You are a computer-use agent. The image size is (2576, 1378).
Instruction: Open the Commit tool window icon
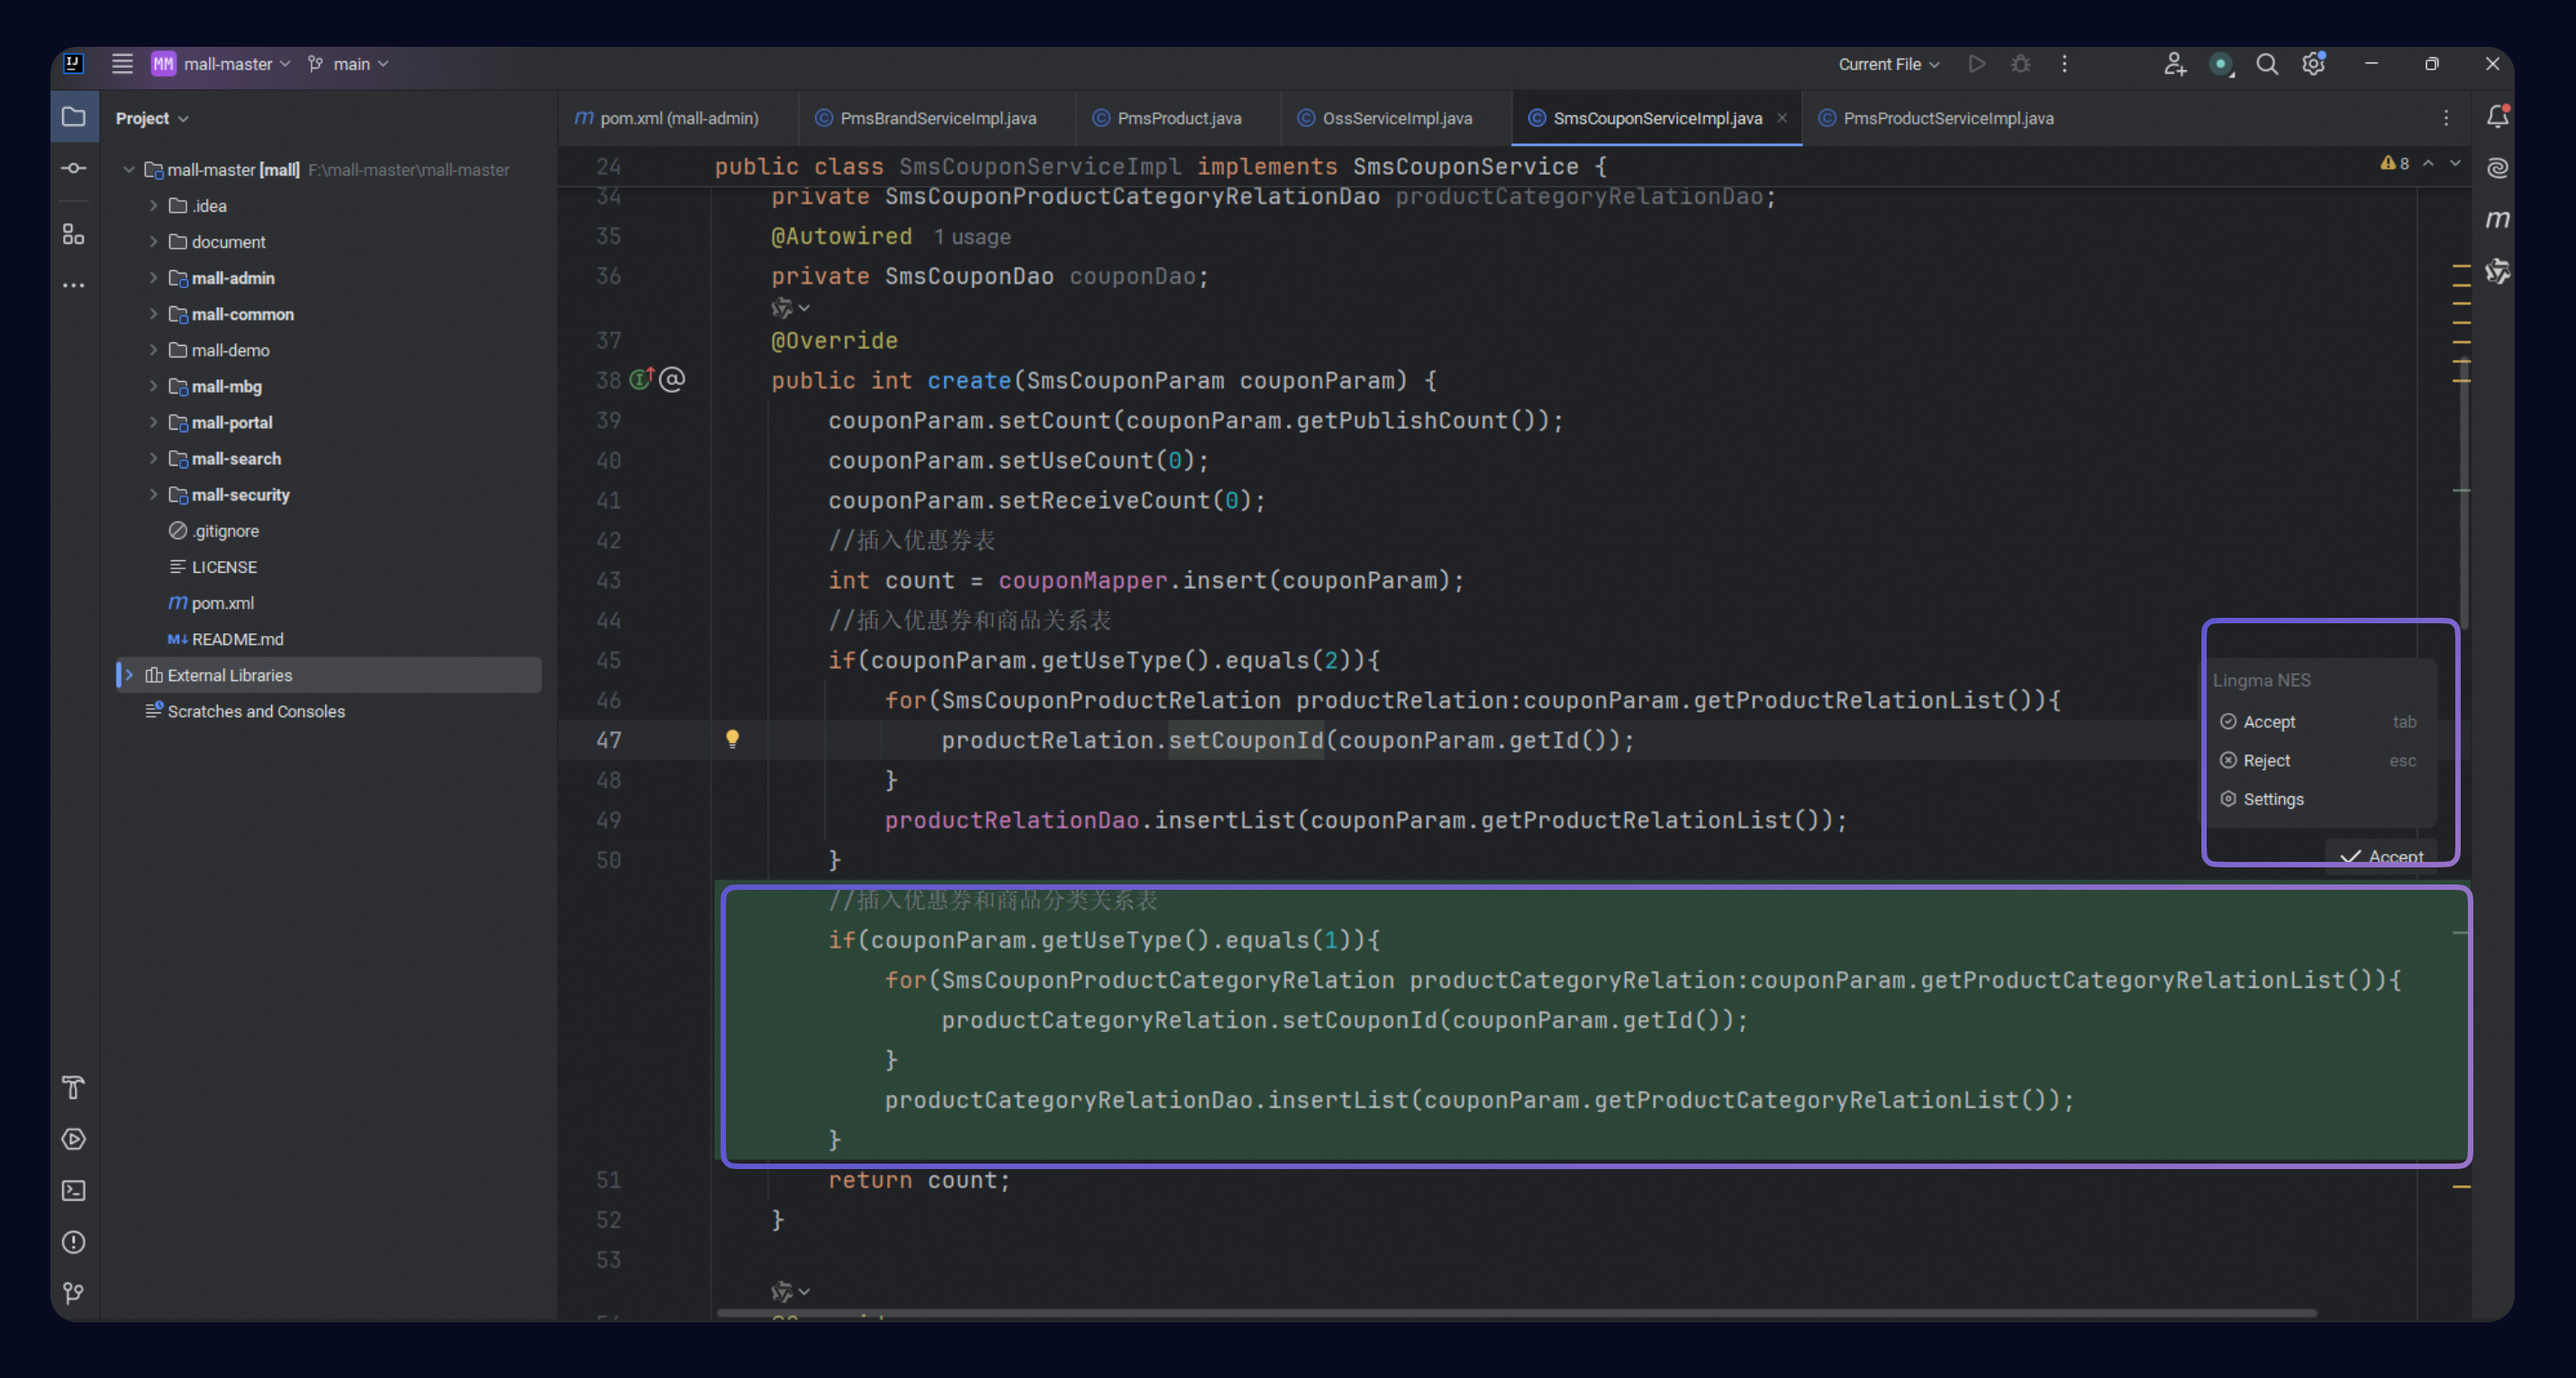(74, 168)
